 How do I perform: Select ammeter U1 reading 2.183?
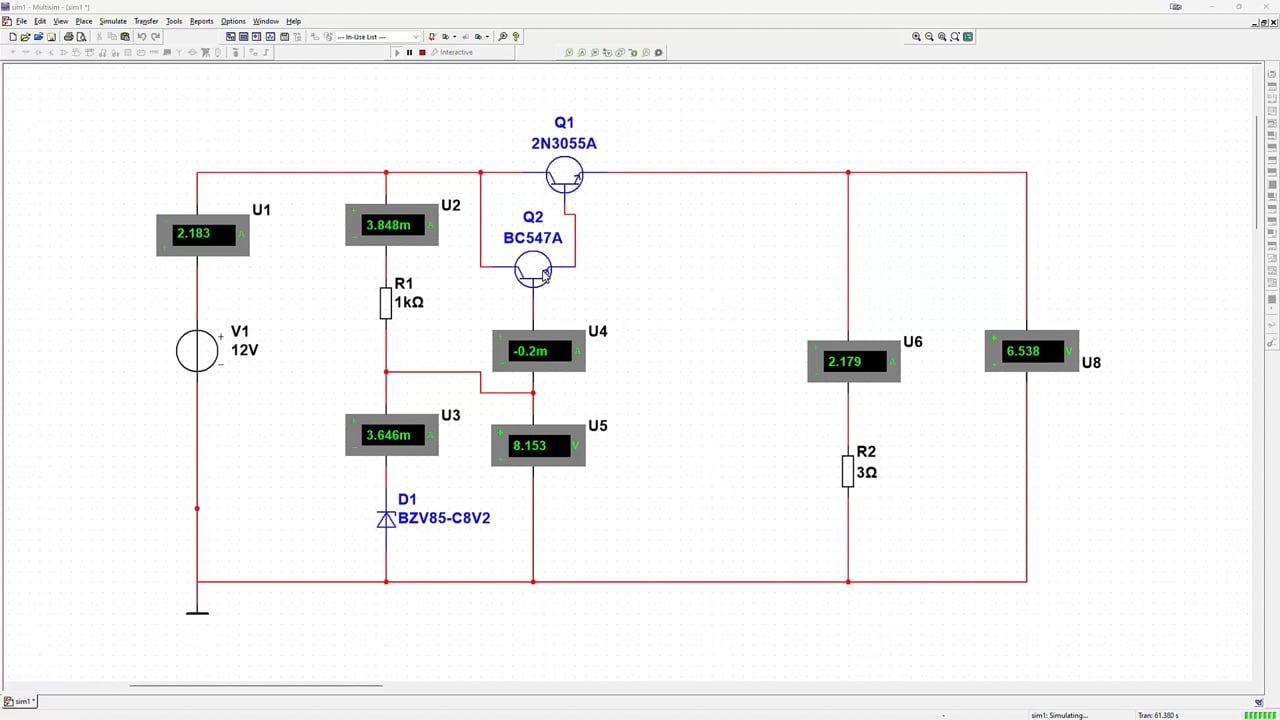click(203, 235)
